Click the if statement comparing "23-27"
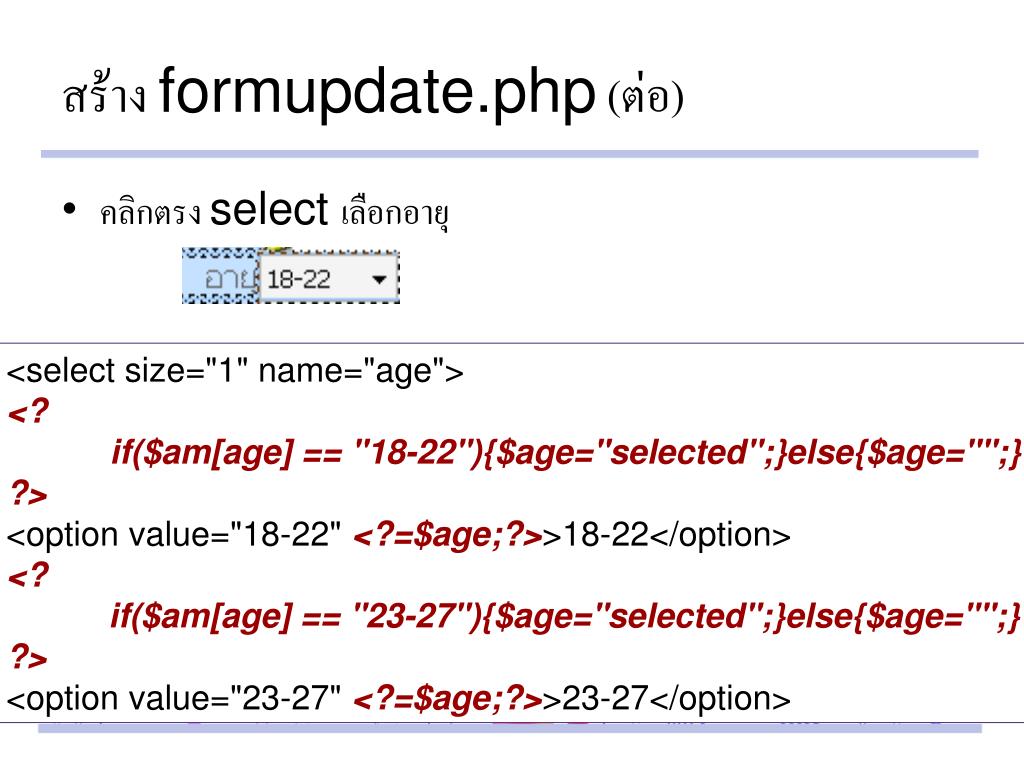This screenshot has height=768, width=1024. (x=566, y=617)
